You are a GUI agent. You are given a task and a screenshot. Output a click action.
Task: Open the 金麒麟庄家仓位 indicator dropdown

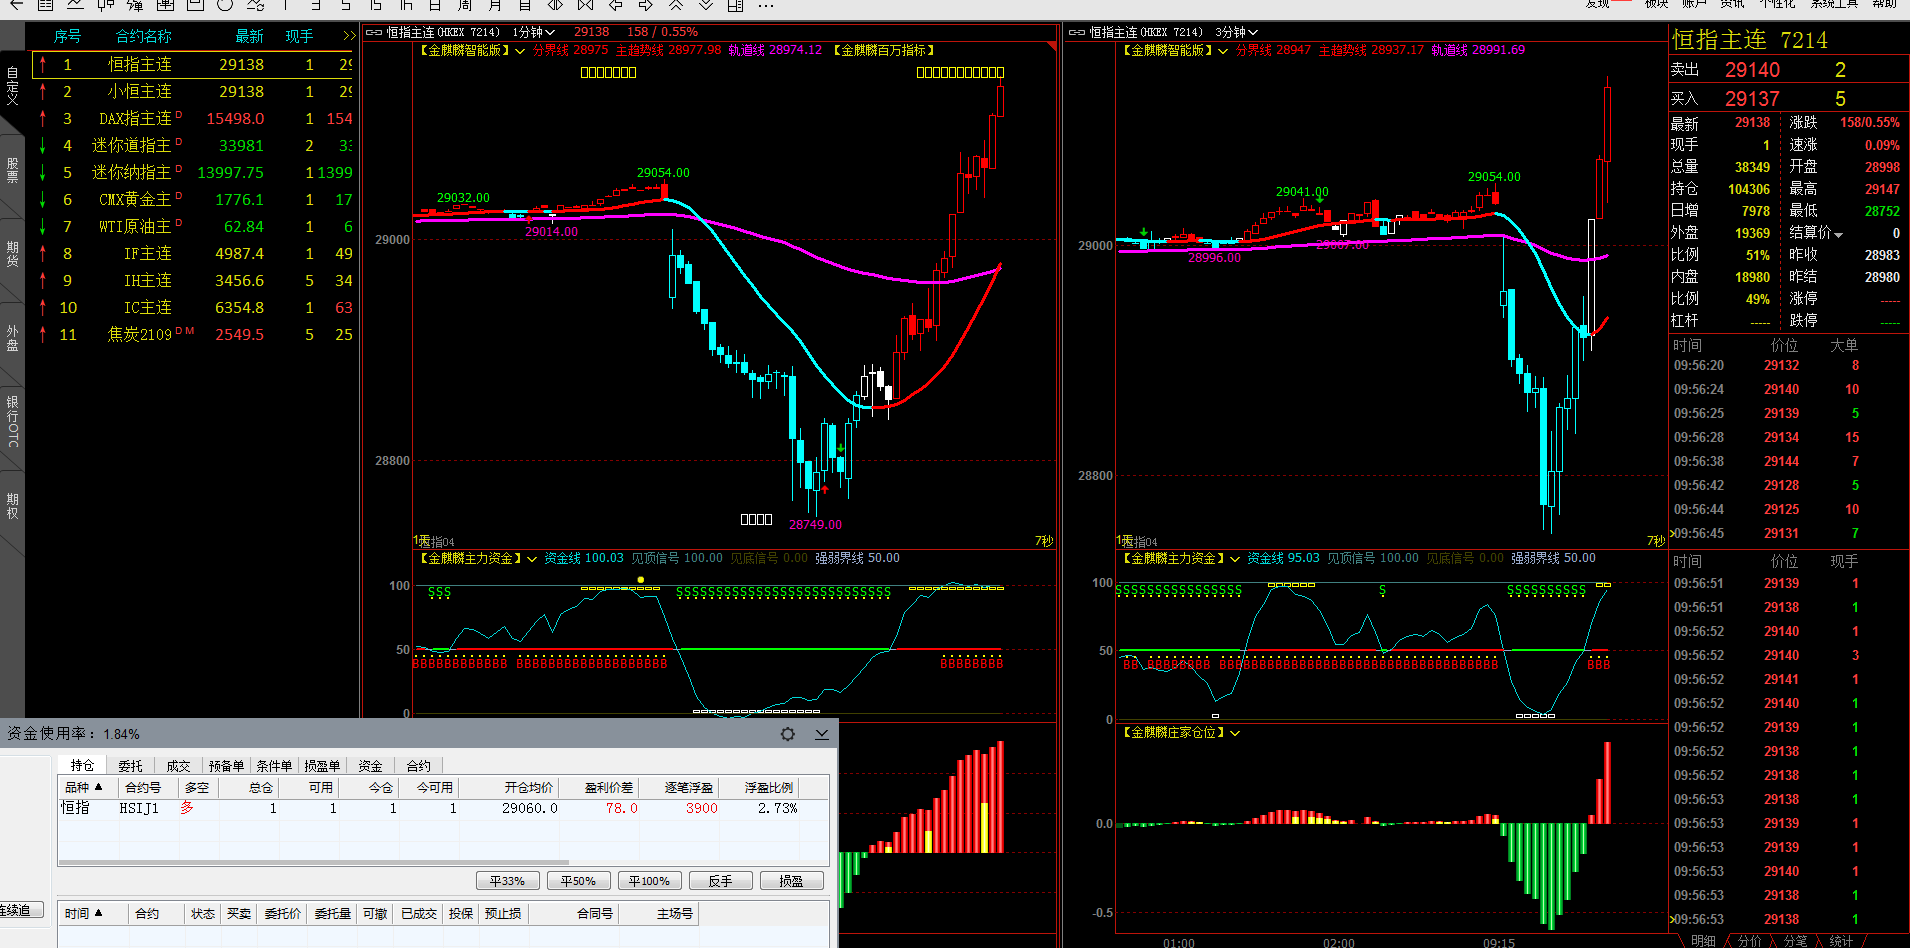coord(1235,733)
